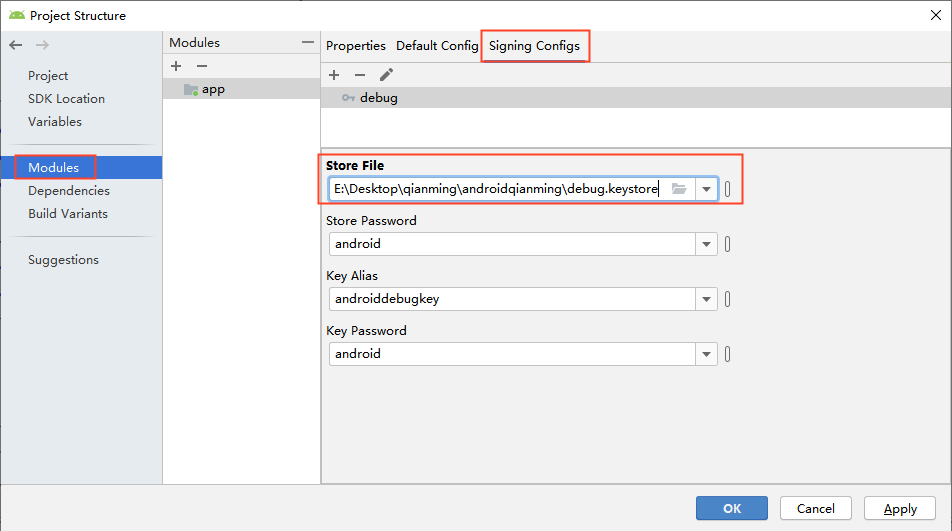Image resolution: width=952 pixels, height=531 pixels.
Task: Switch to the Properties tab
Action: pyautogui.click(x=356, y=46)
